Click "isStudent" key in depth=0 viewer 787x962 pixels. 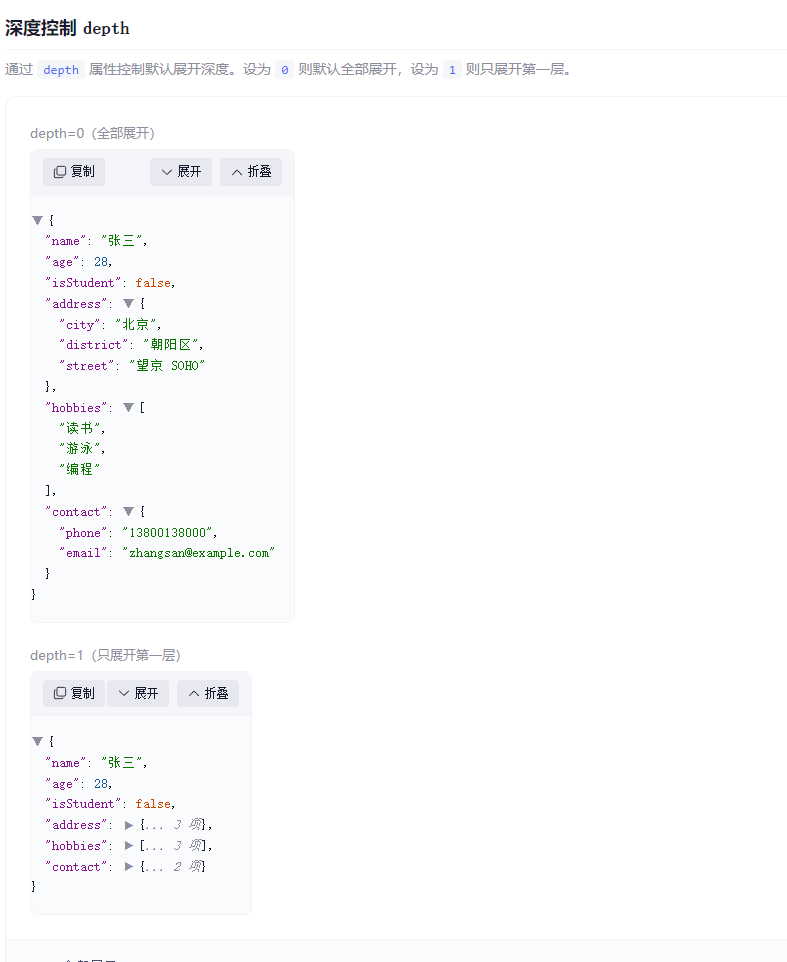(x=83, y=283)
